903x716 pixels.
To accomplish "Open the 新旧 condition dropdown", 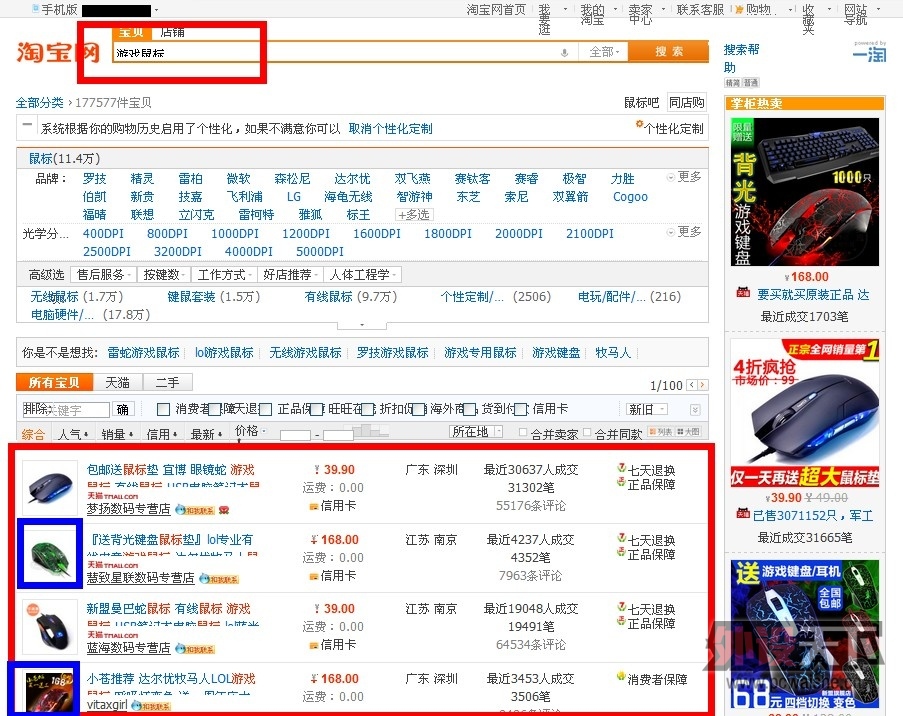I will (x=647, y=409).
